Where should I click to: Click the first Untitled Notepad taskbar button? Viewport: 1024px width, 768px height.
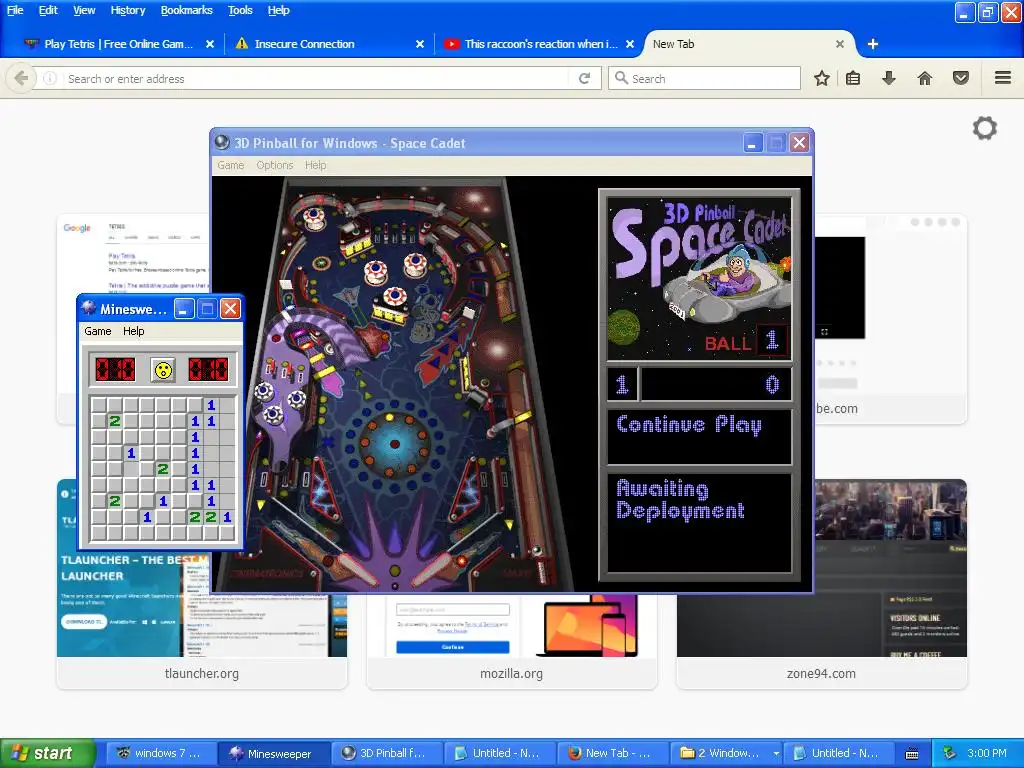(x=500, y=754)
